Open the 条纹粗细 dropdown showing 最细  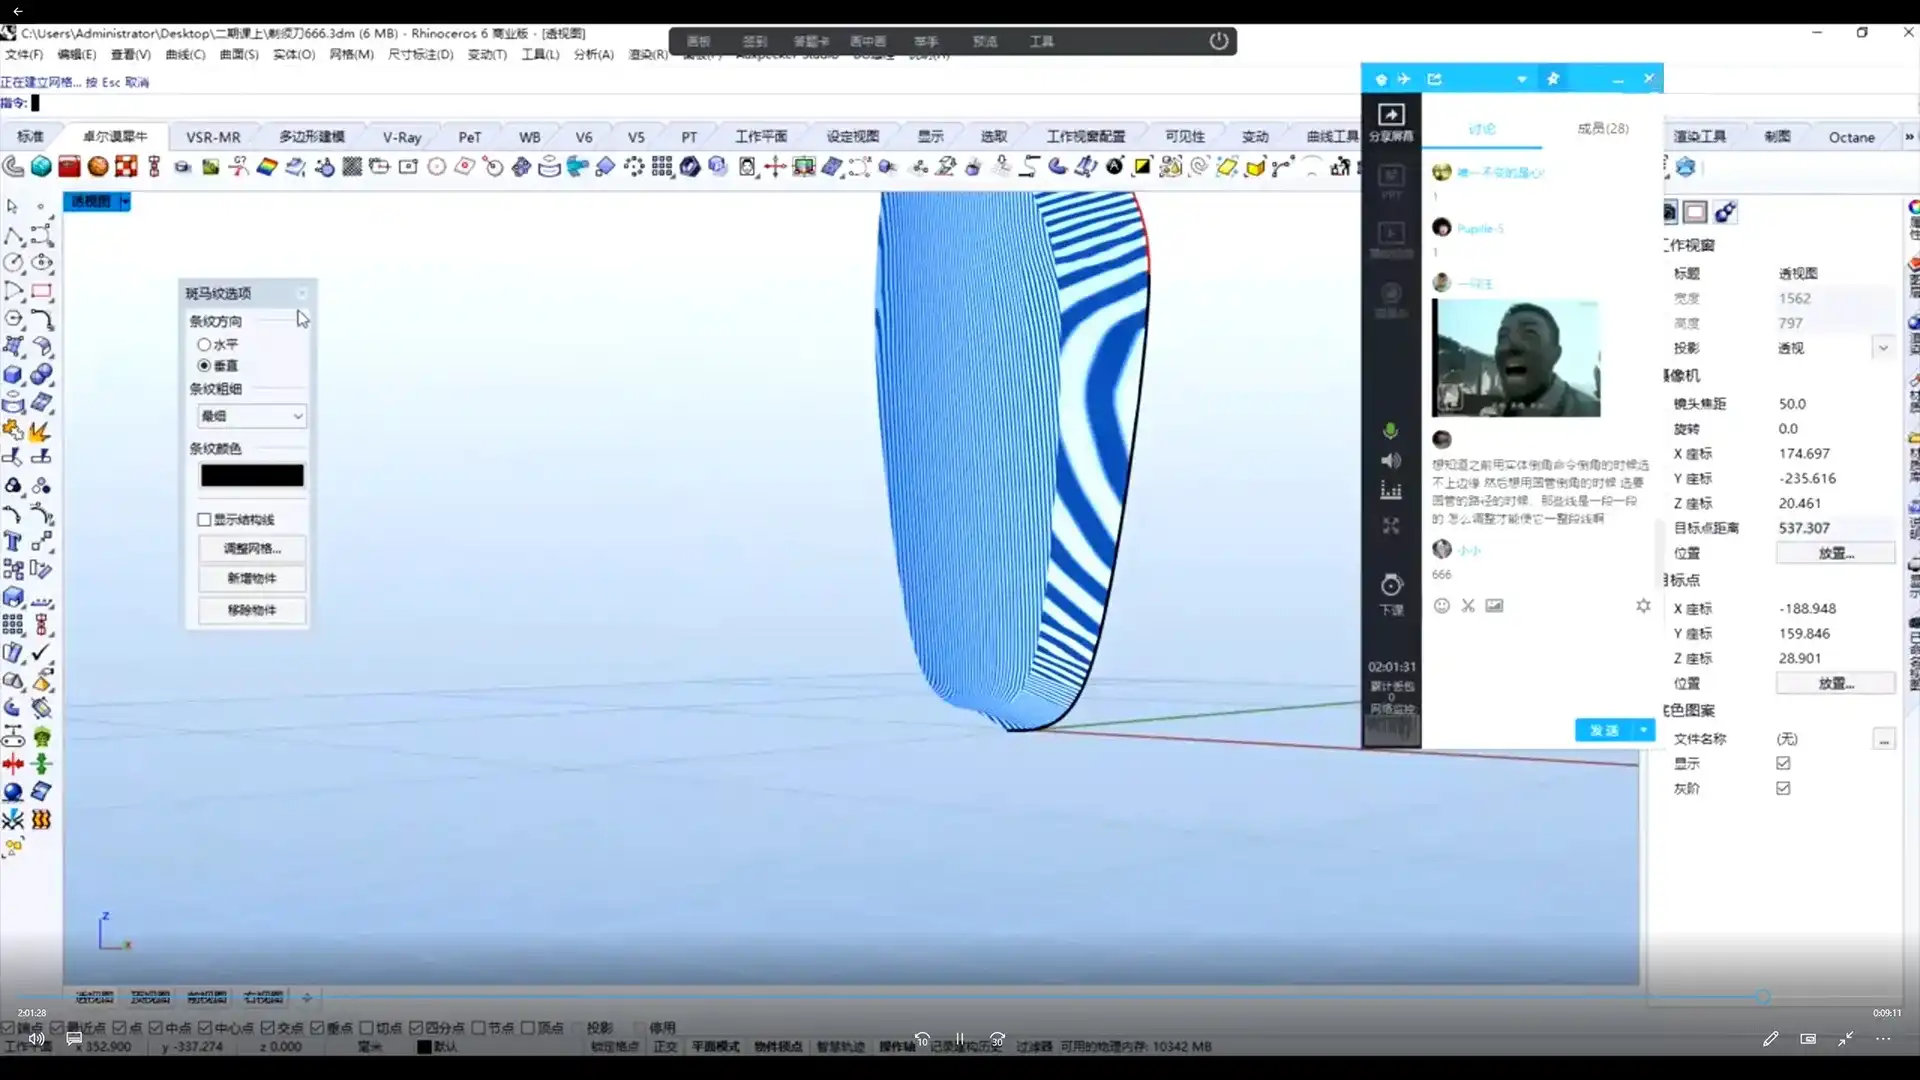(252, 416)
